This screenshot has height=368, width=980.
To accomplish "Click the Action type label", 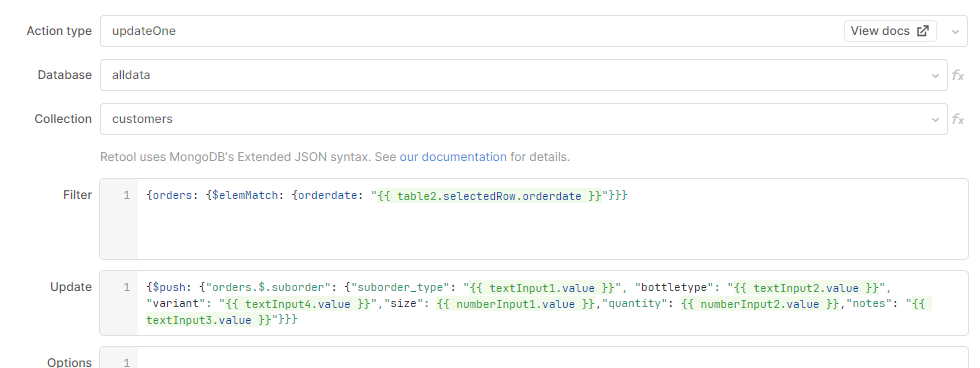I will (x=59, y=31).
